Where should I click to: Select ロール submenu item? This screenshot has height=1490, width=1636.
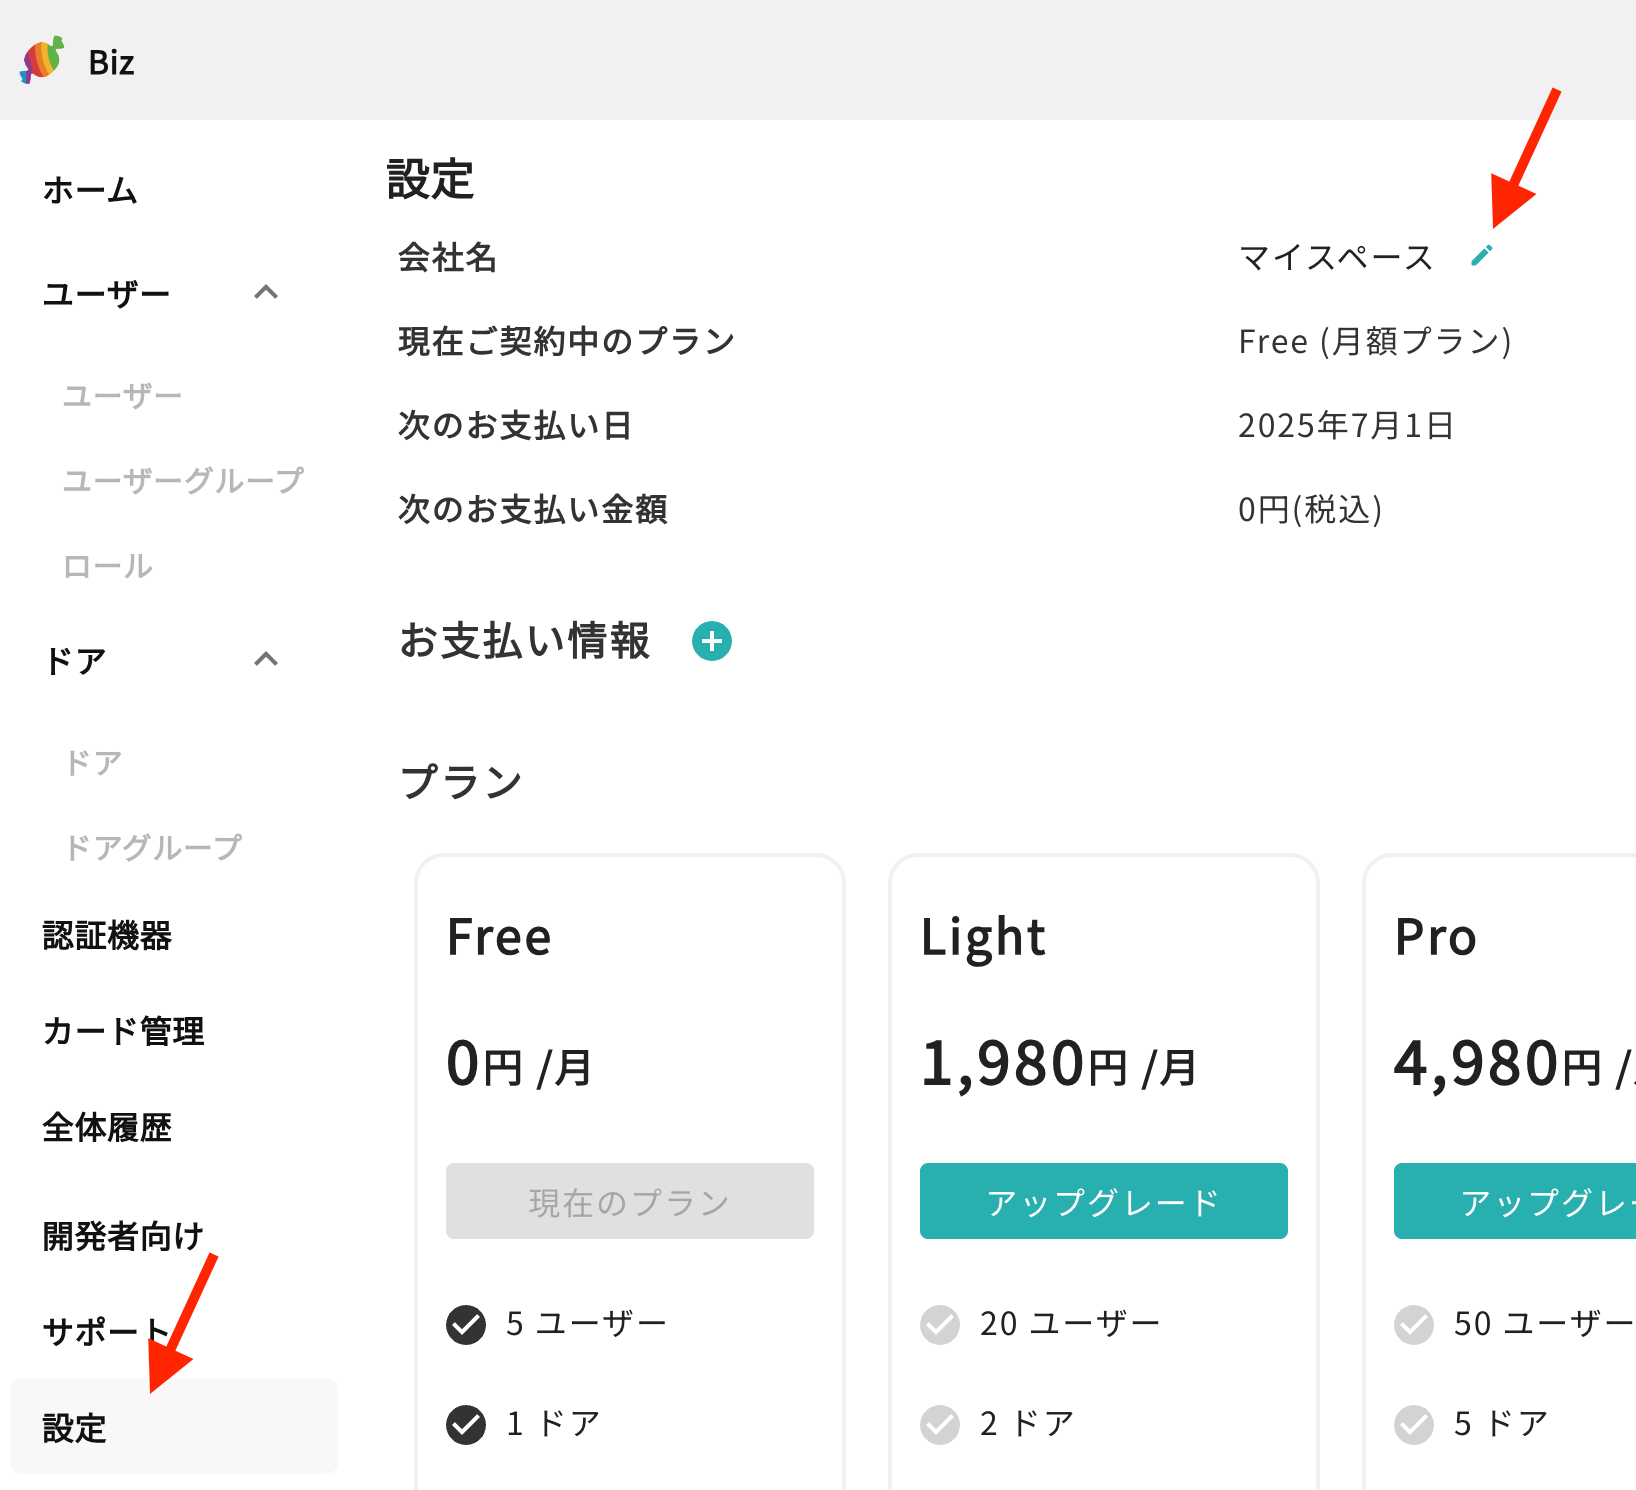pyautogui.click(x=108, y=566)
